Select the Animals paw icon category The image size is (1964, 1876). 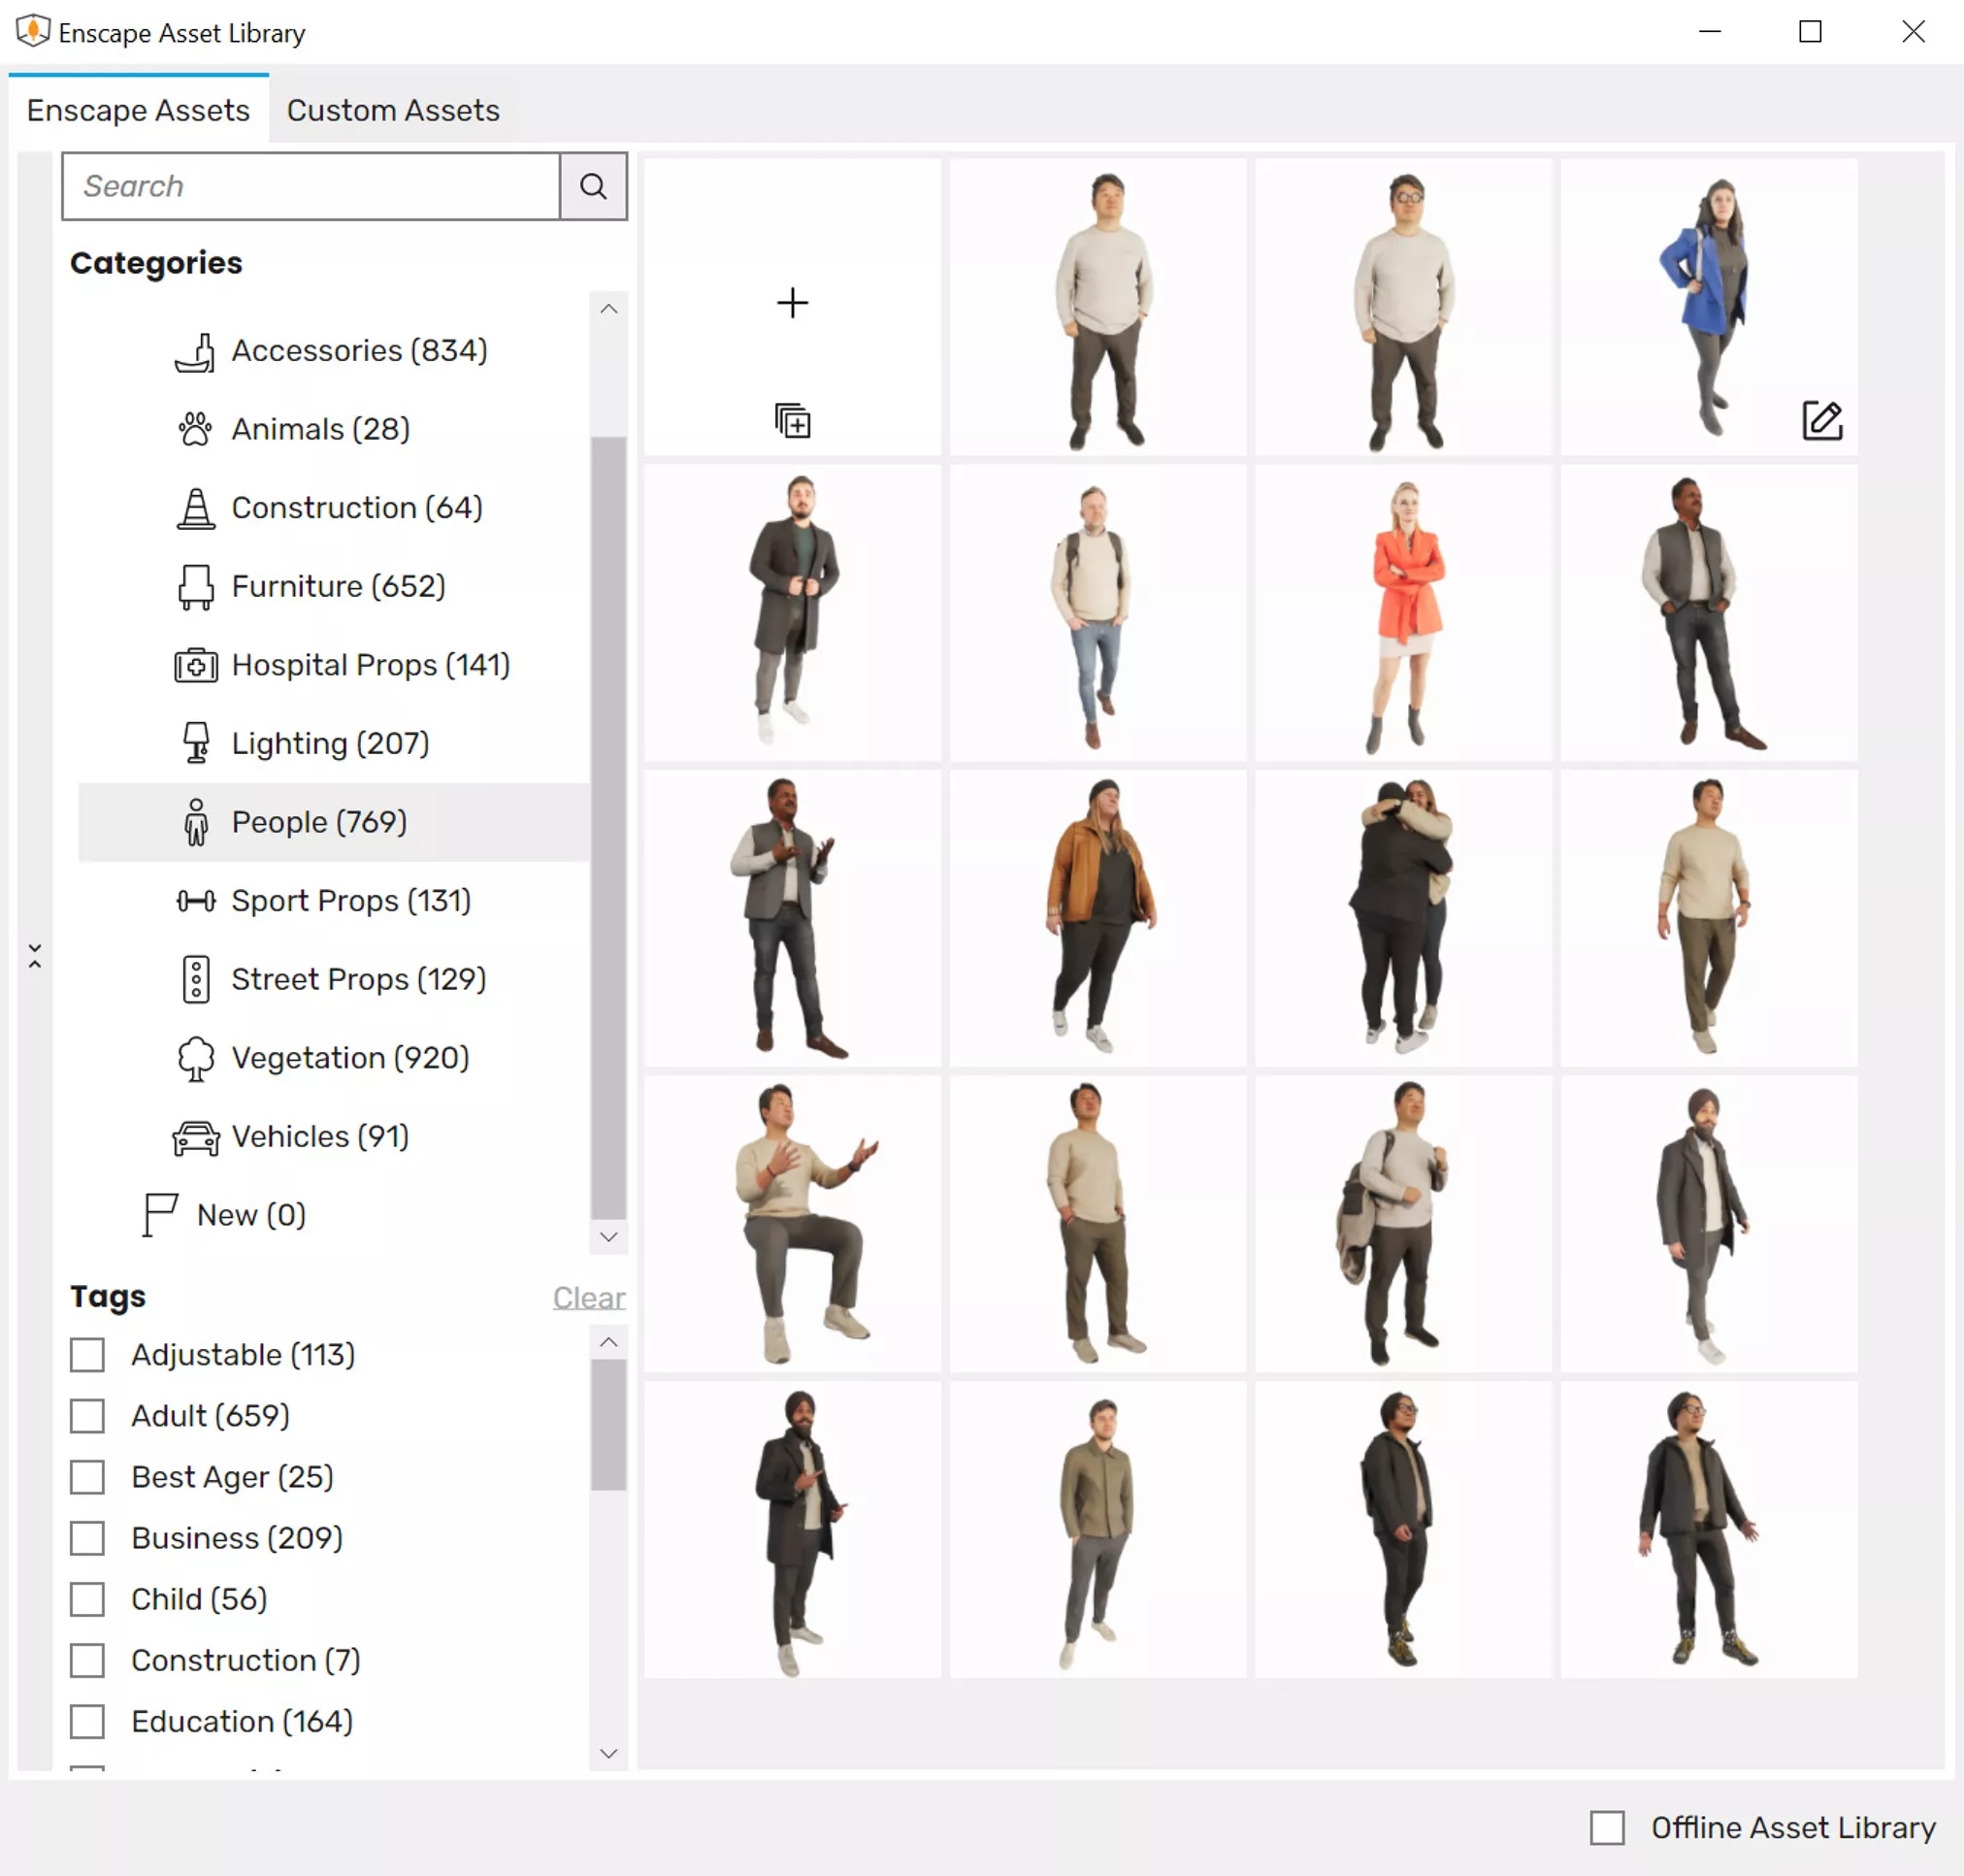coord(196,429)
